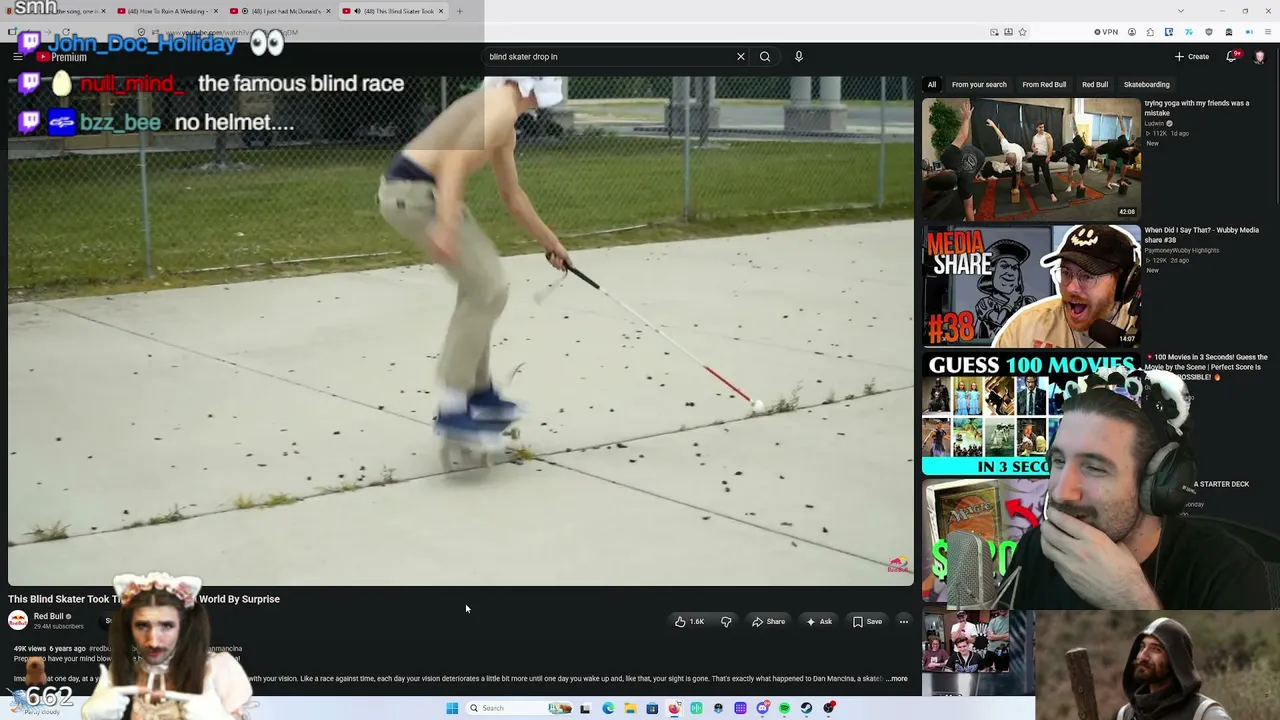Open OBS Studio from the taskbar
Viewport: 1280px width, 720px height.
tap(828, 708)
